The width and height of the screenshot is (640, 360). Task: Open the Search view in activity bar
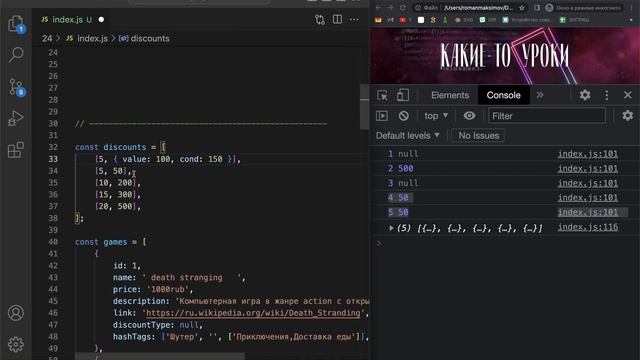coord(16,54)
